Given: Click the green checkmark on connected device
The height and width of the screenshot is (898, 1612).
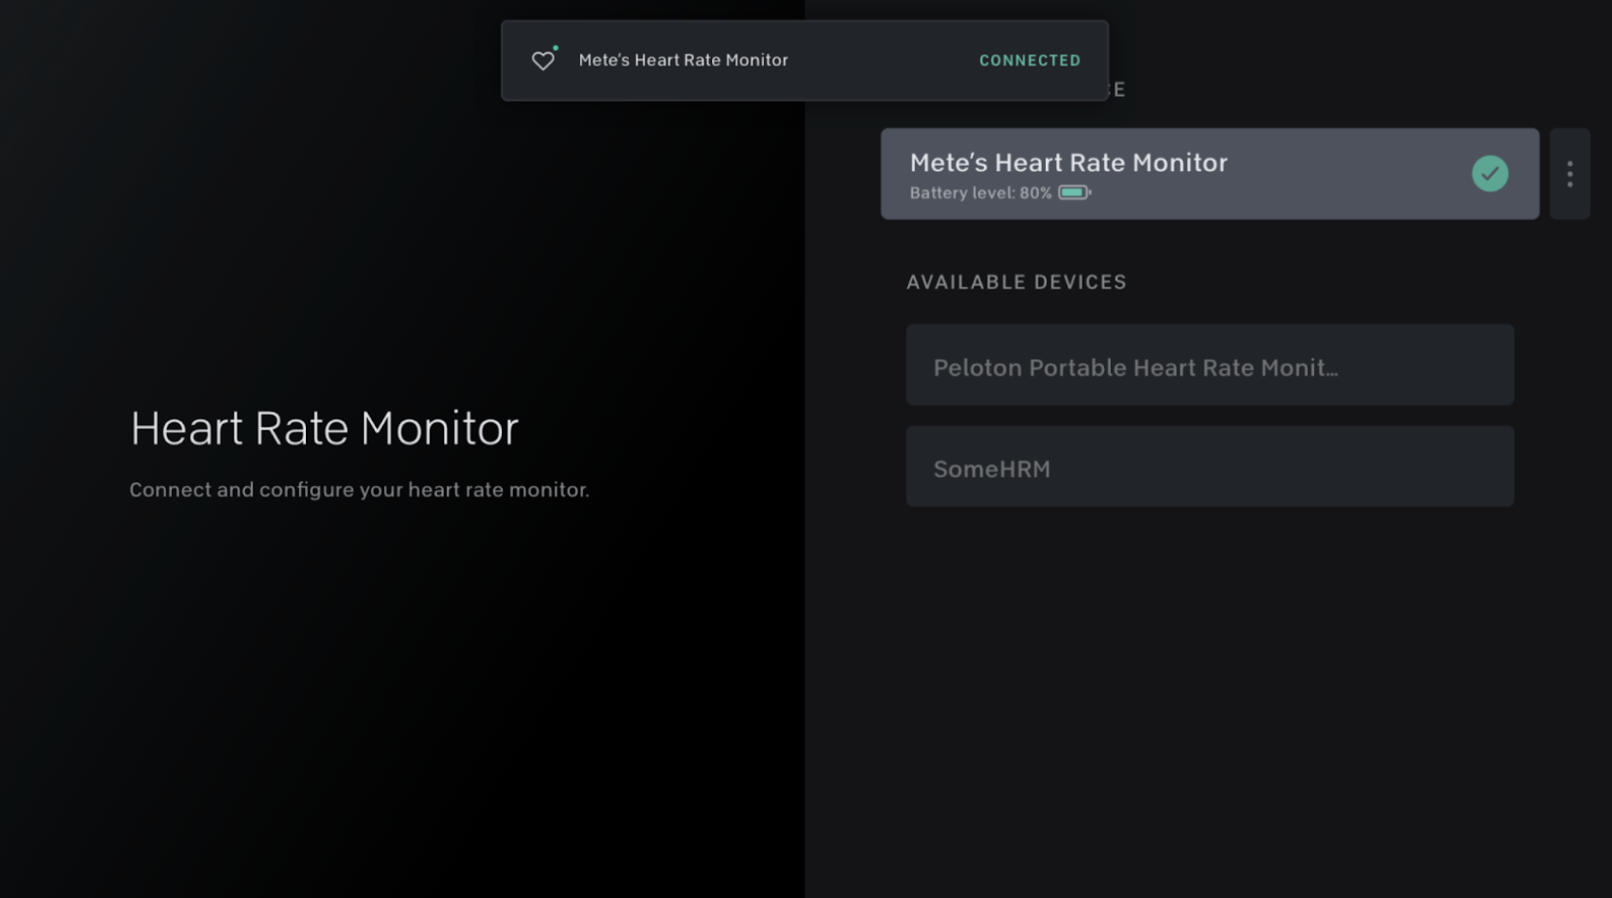Looking at the screenshot, I should pos(1489,173).
